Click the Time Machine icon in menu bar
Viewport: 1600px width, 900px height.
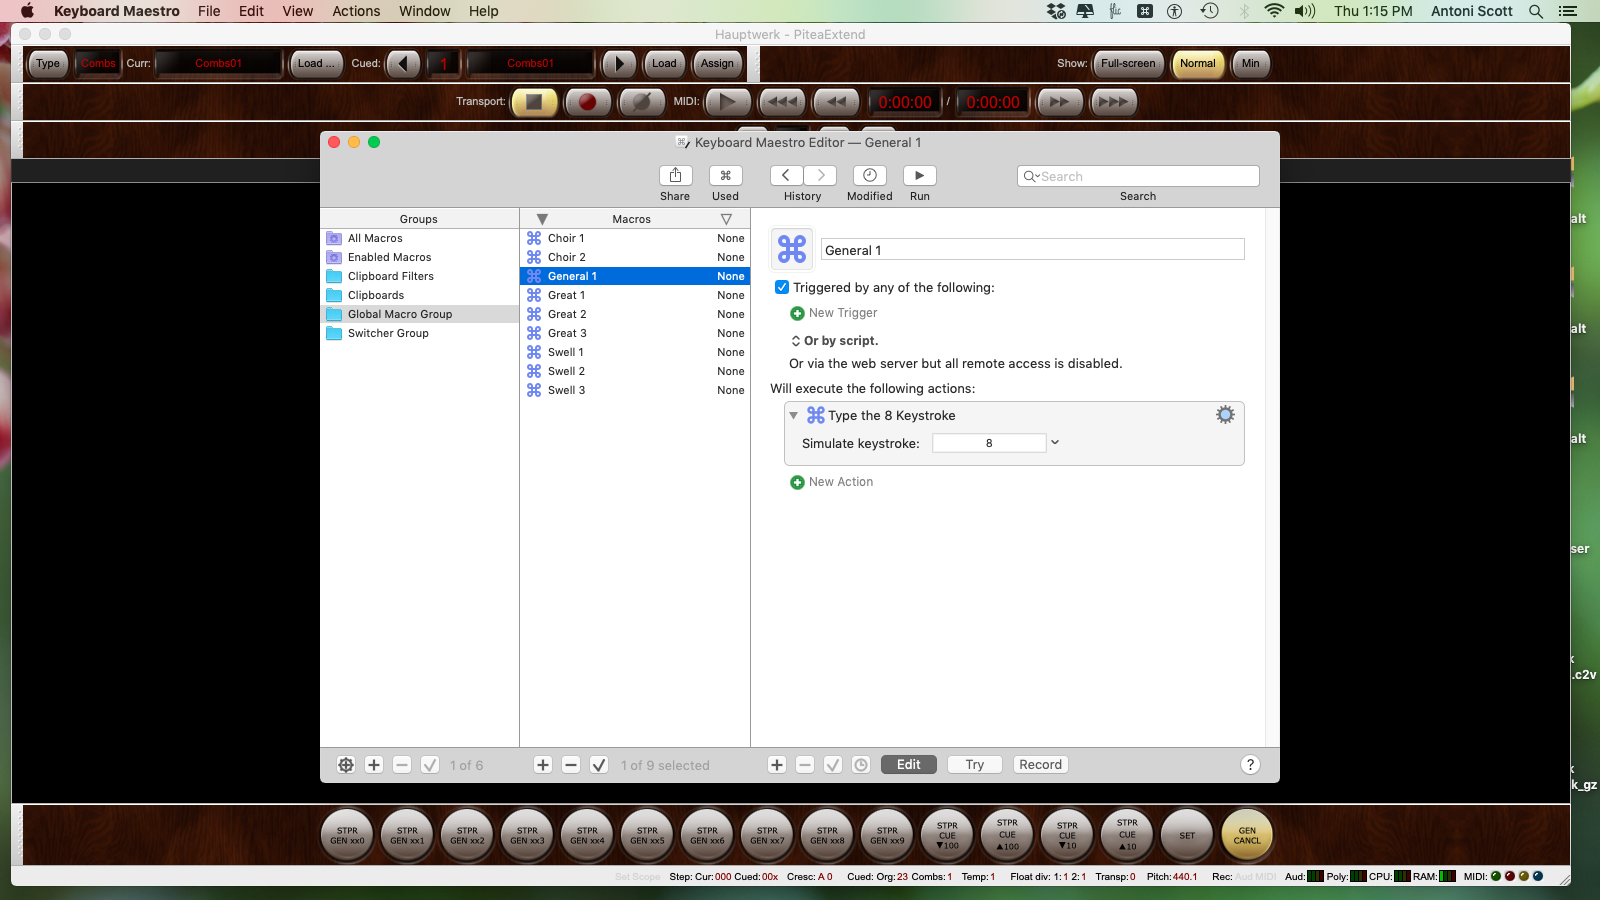click(1209, 11)
